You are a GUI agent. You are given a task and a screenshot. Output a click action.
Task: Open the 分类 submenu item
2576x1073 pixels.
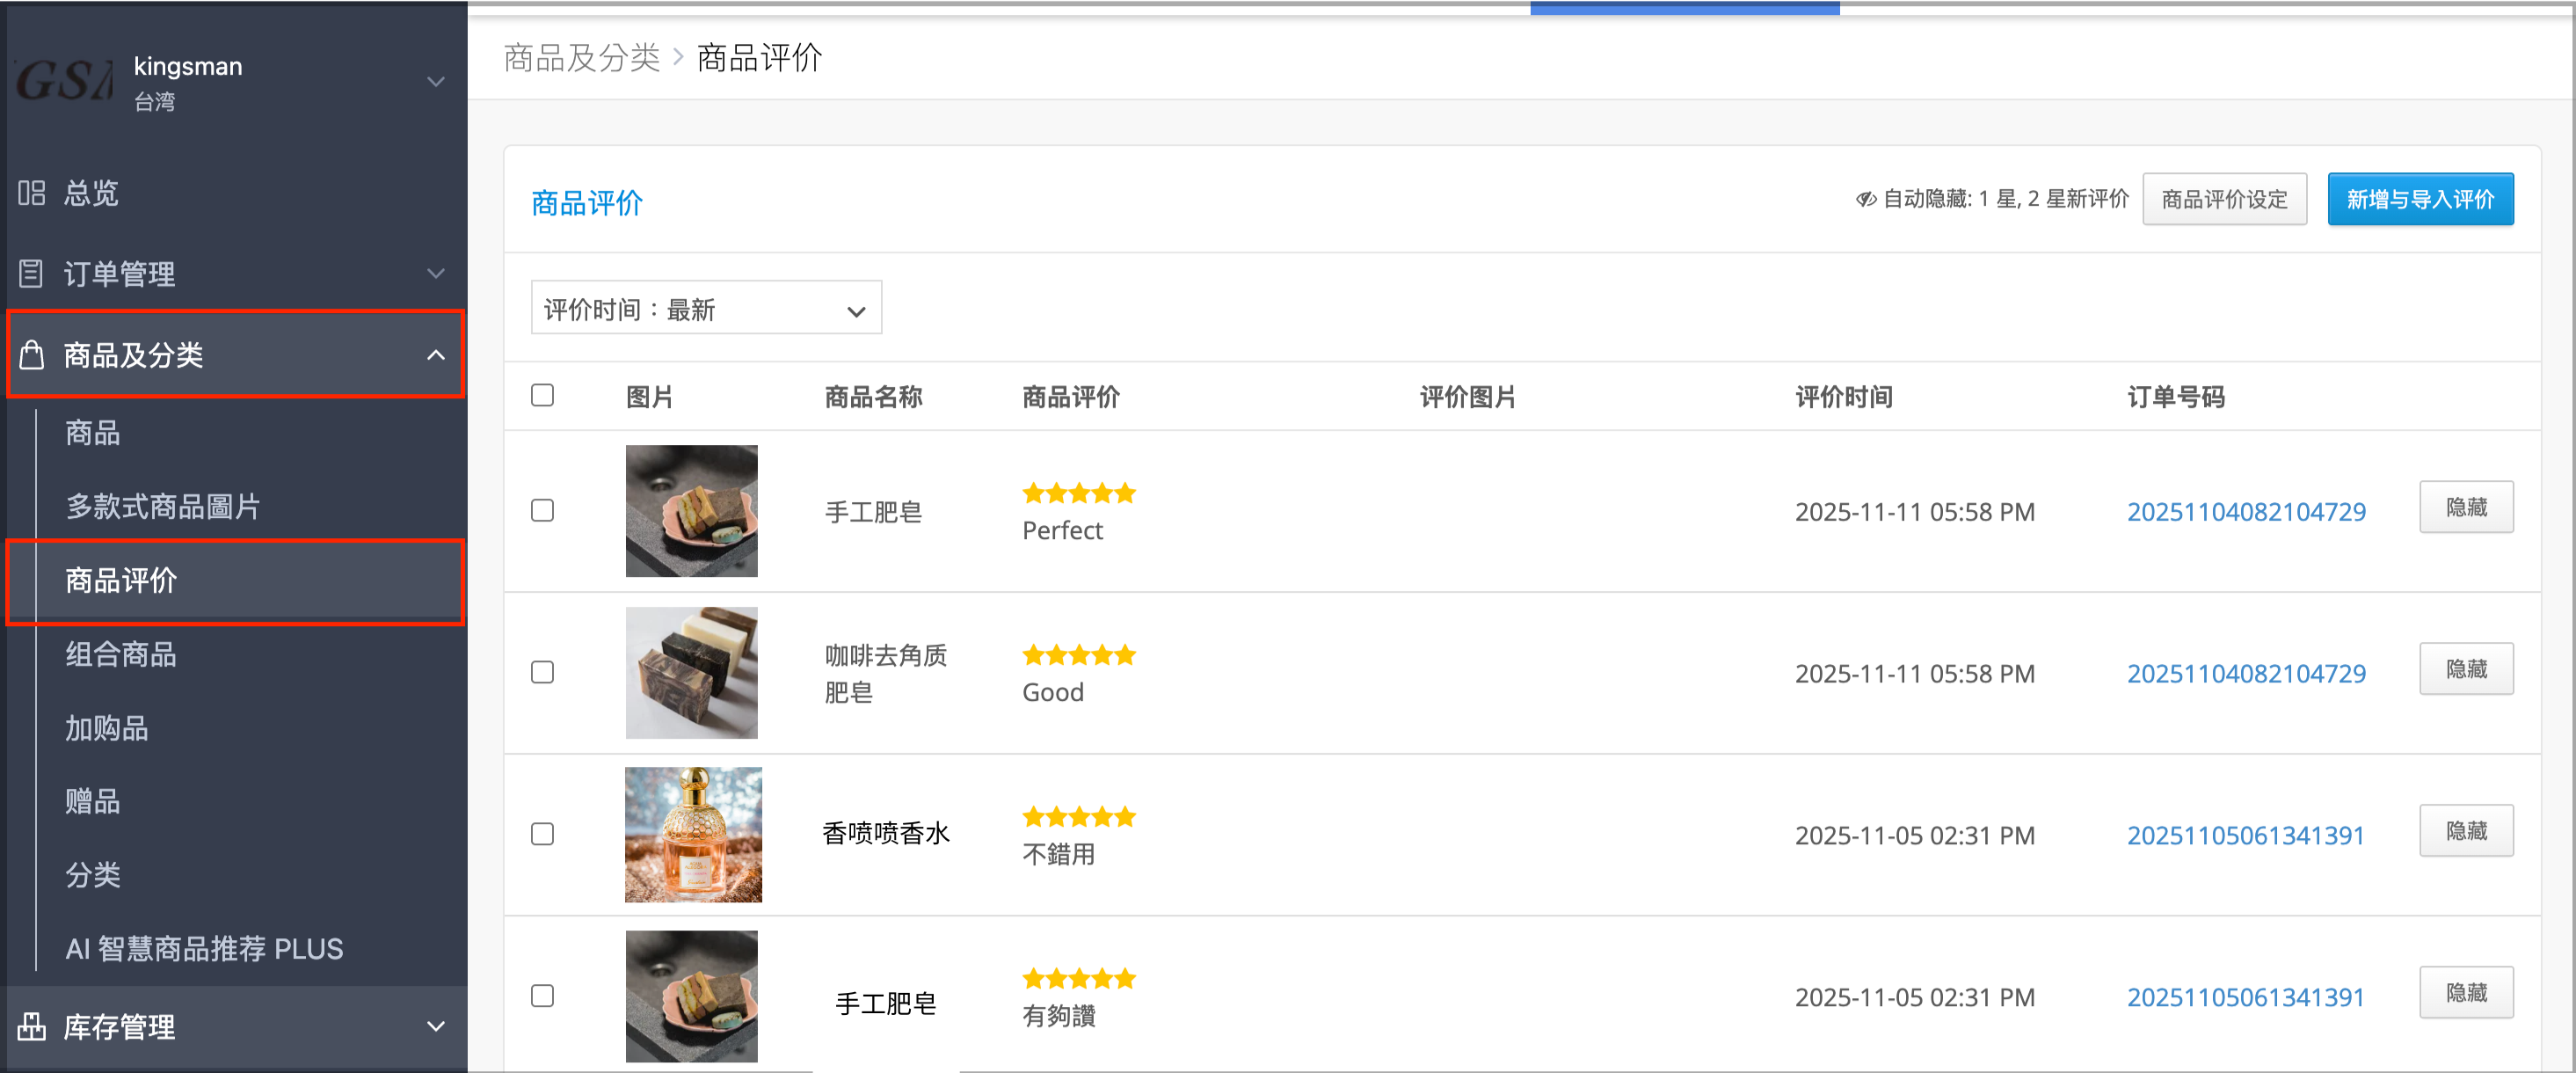tap(93, 875)
